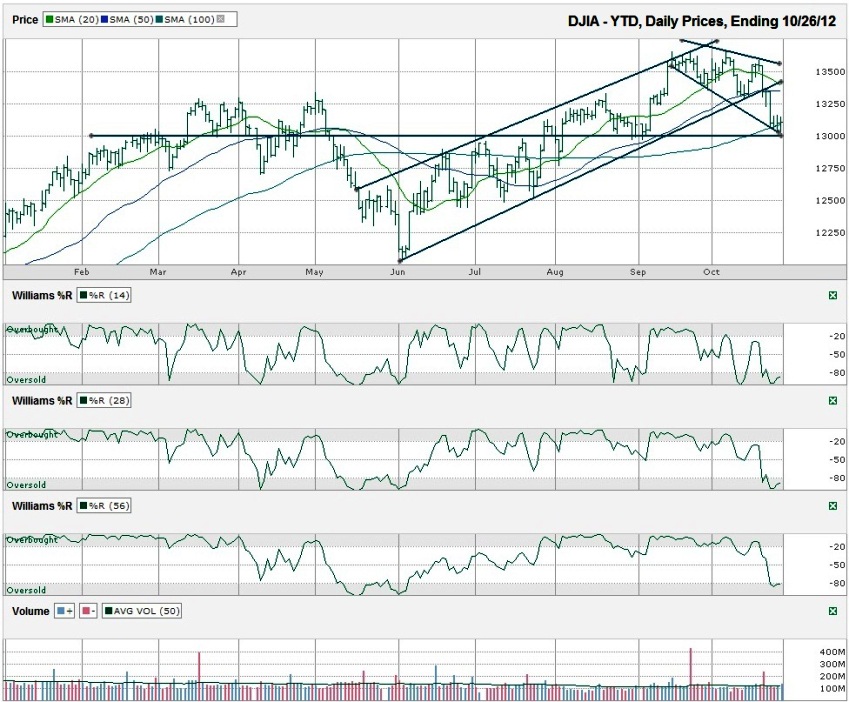Image resolution: width=849 pixels, height=702 pixels.
Task: Click the 300M volume axis label
Action: tap(832, 664)
